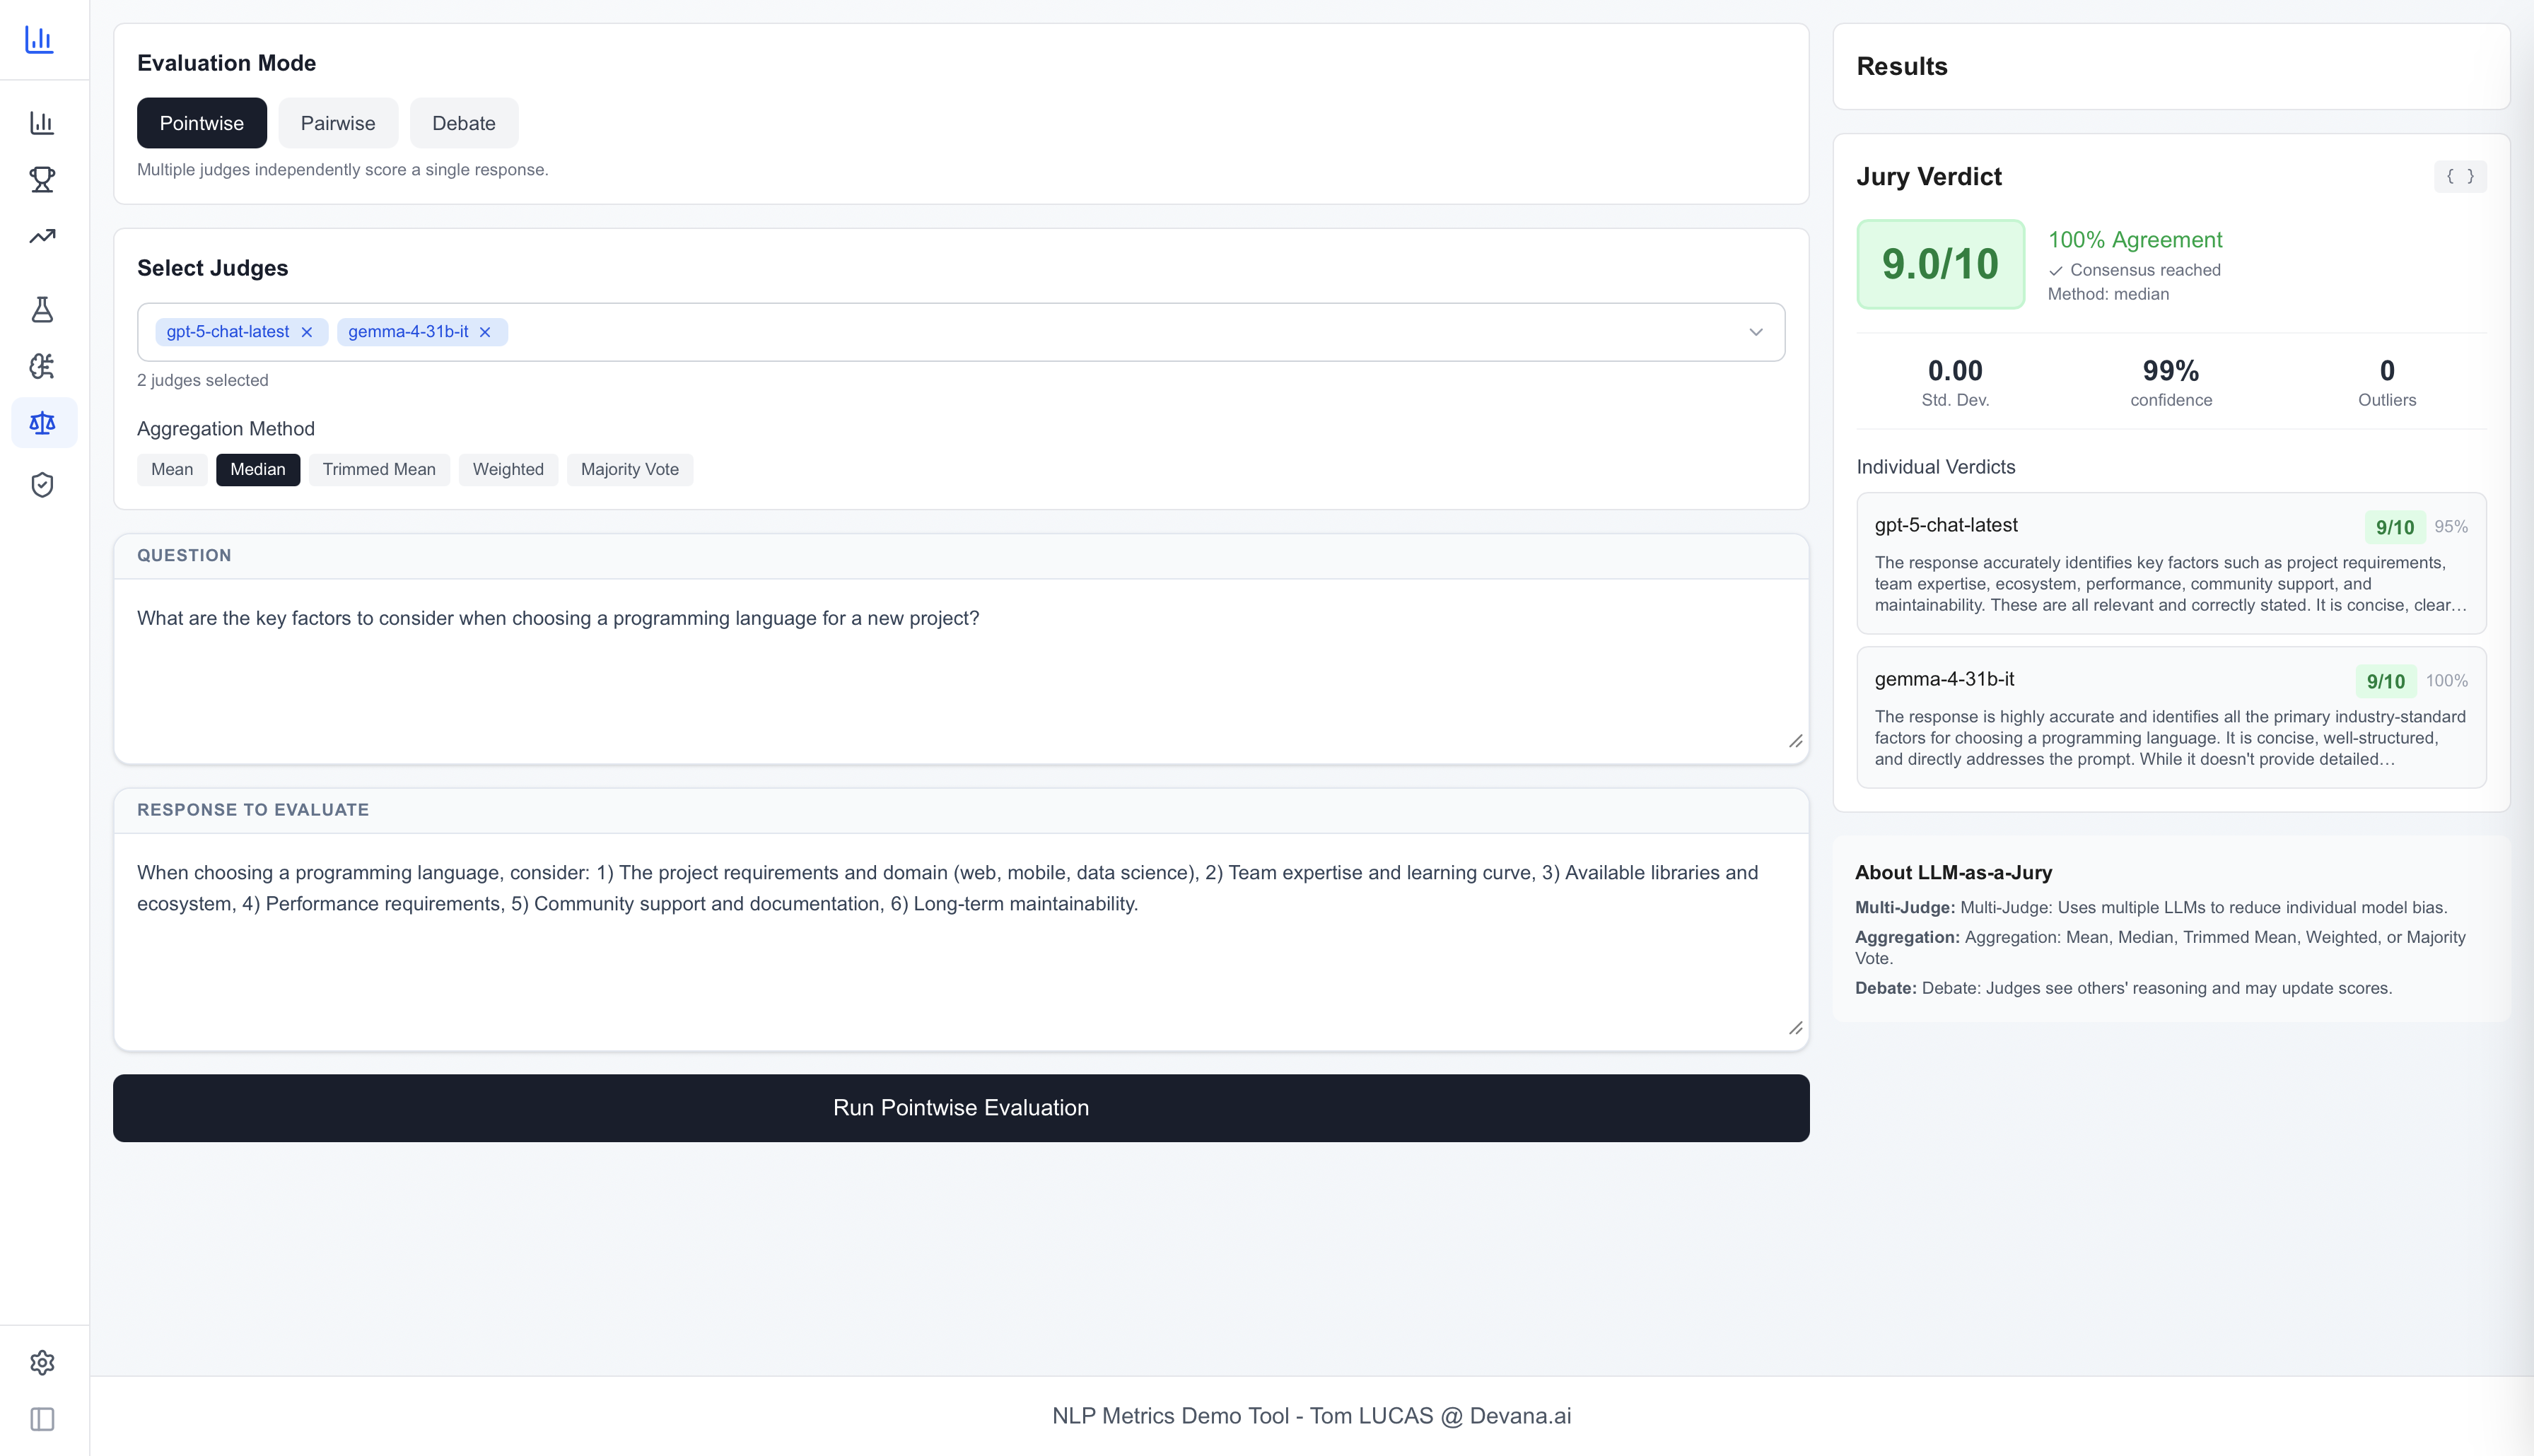Viewport: 2534px width, 1456px height.
Task: Open the trophy leaderboard sidebar icon
Action: (42, 180)
